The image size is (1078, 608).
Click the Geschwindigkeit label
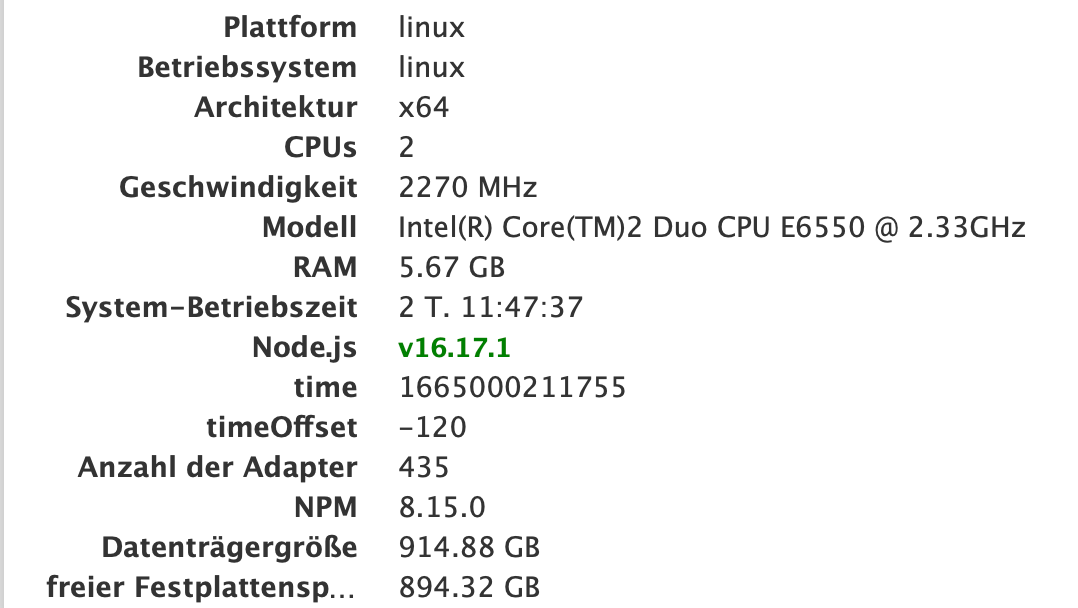click(238, 188)
